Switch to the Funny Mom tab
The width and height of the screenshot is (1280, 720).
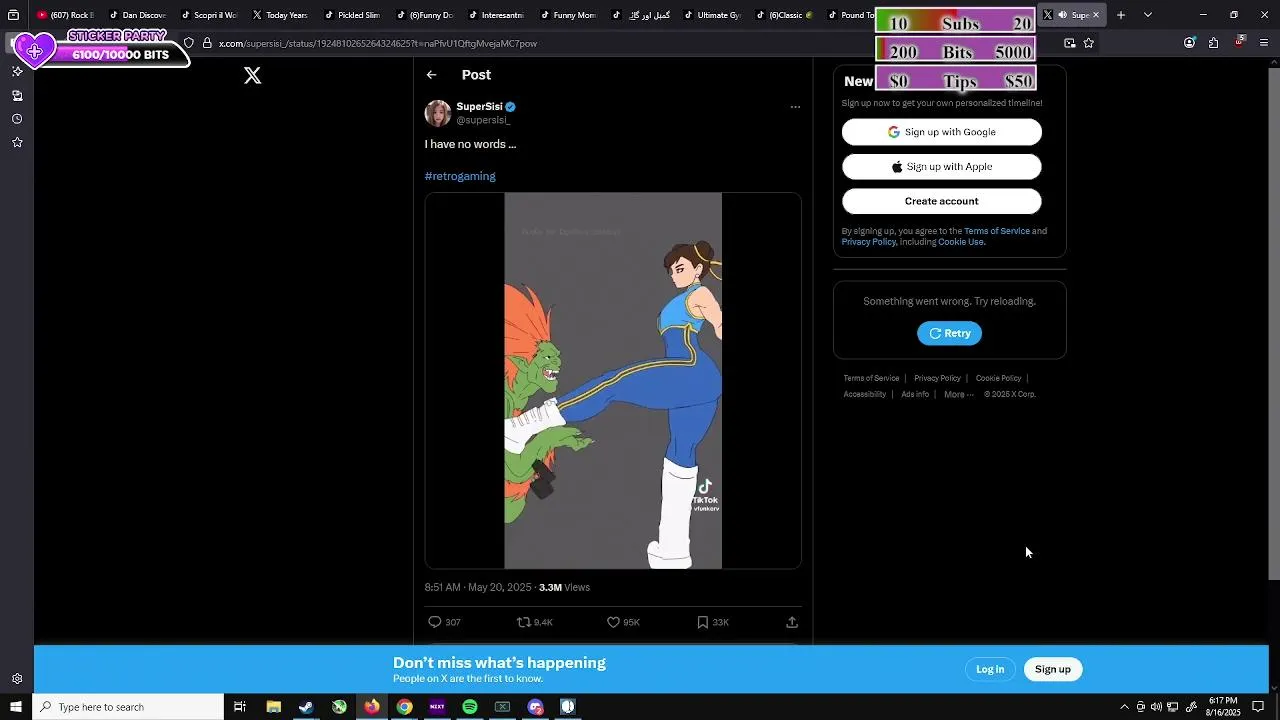coord(568,15)
